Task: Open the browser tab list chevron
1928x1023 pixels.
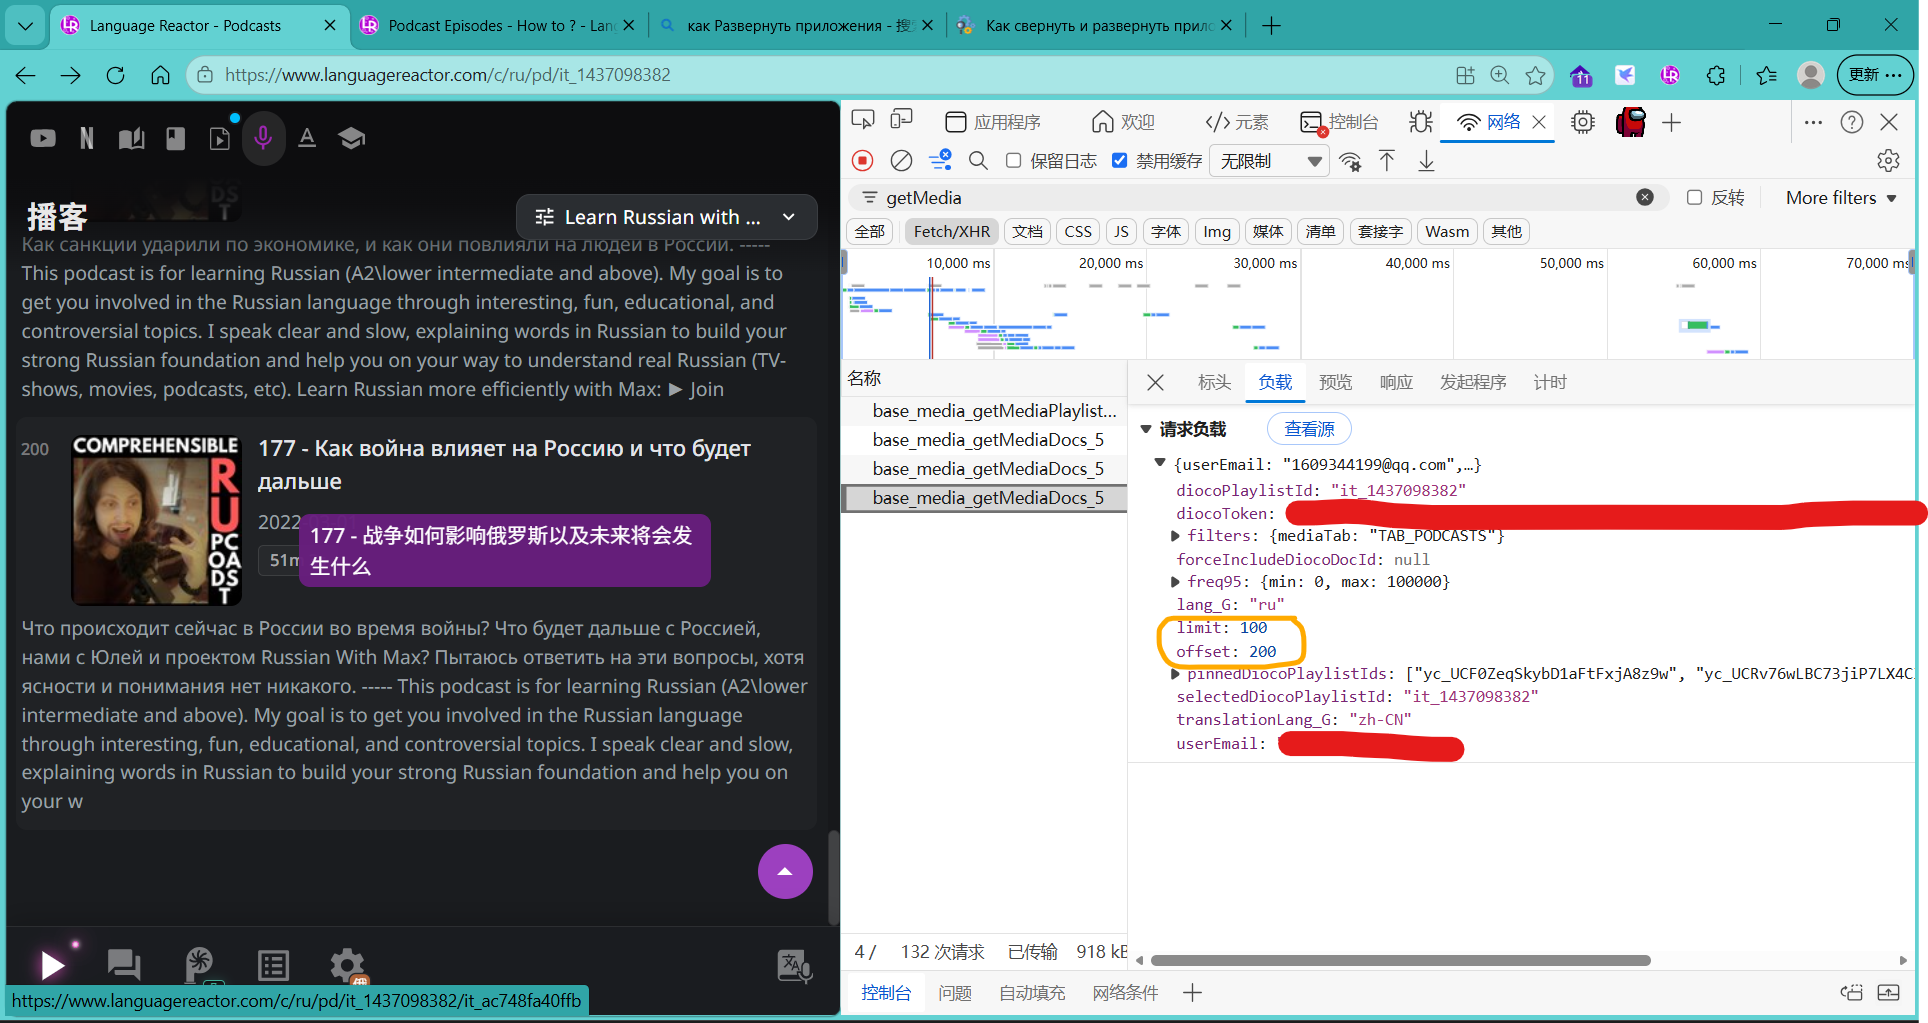Action: (x=25, y=26)
